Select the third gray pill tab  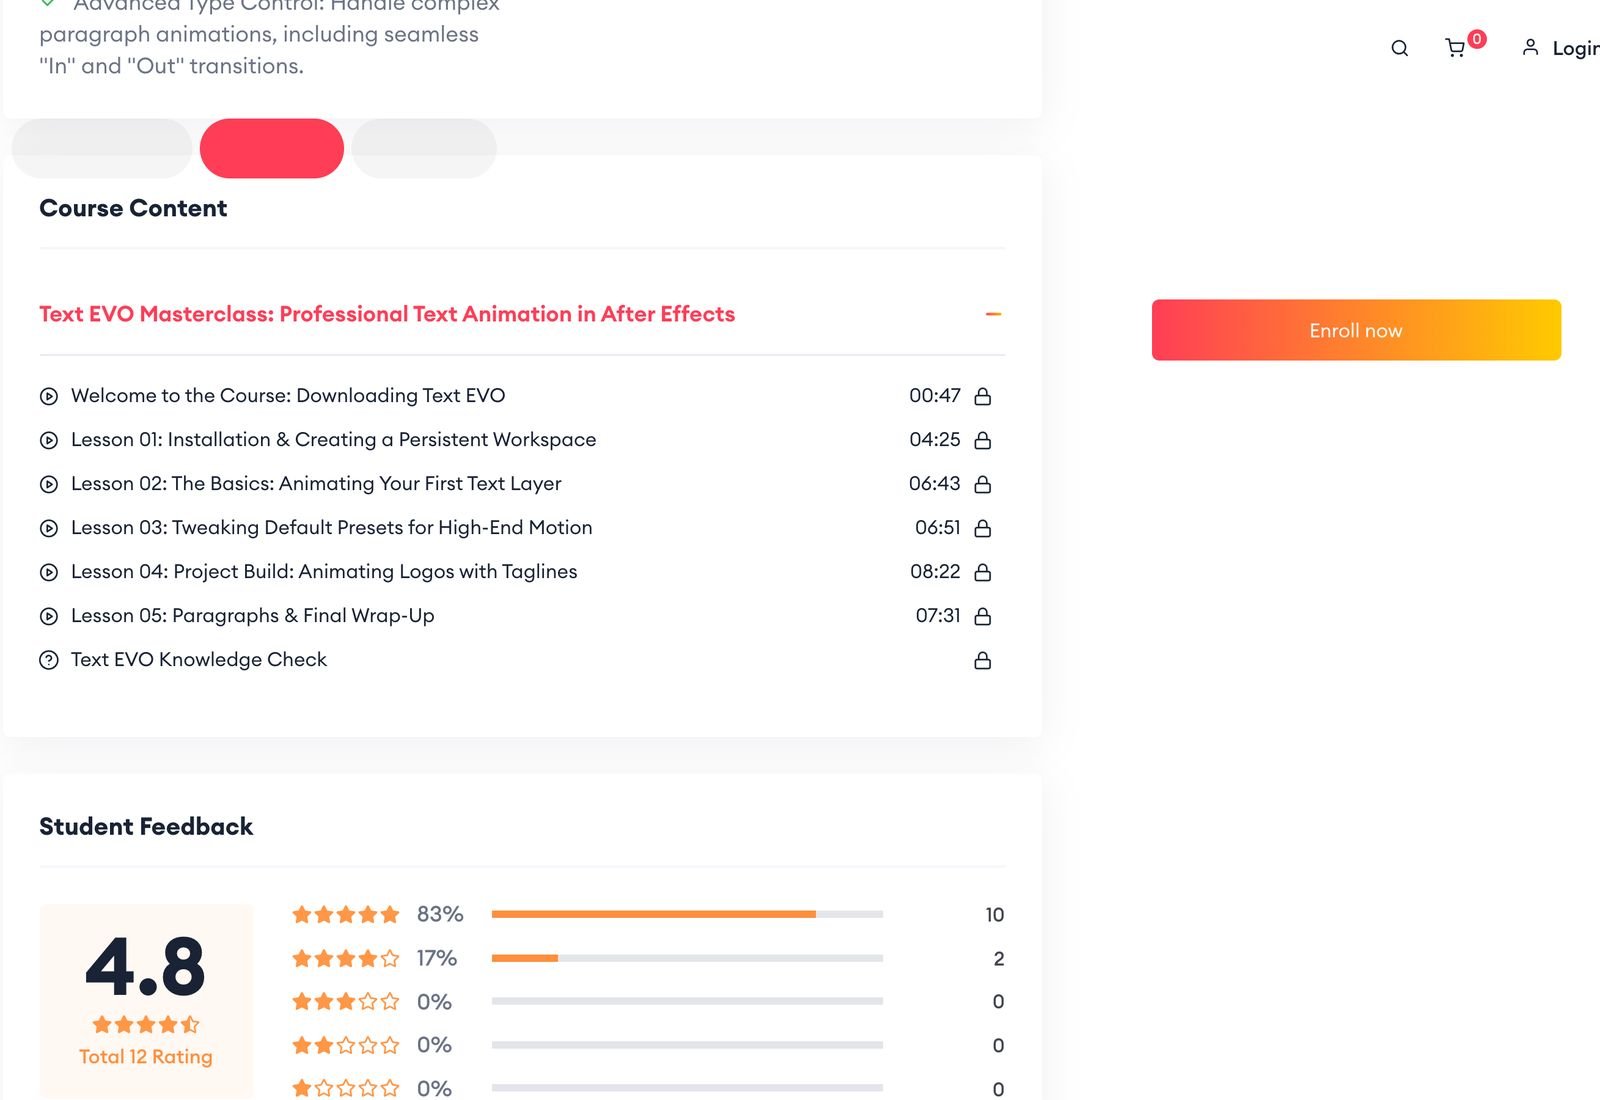click(424, 148)
